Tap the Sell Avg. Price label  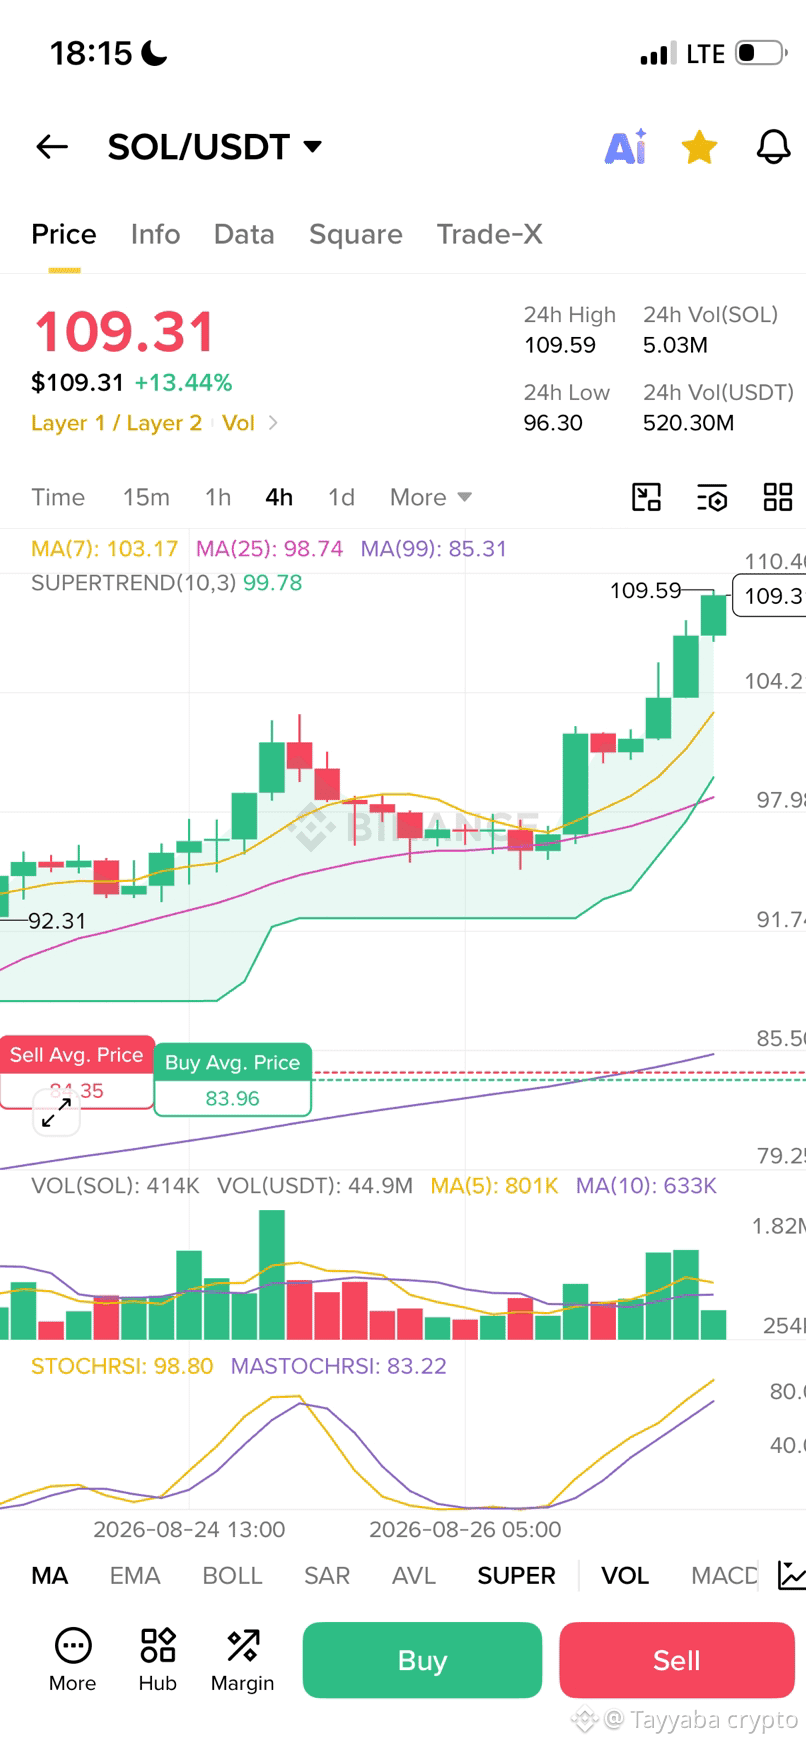tap(77, 1055)
